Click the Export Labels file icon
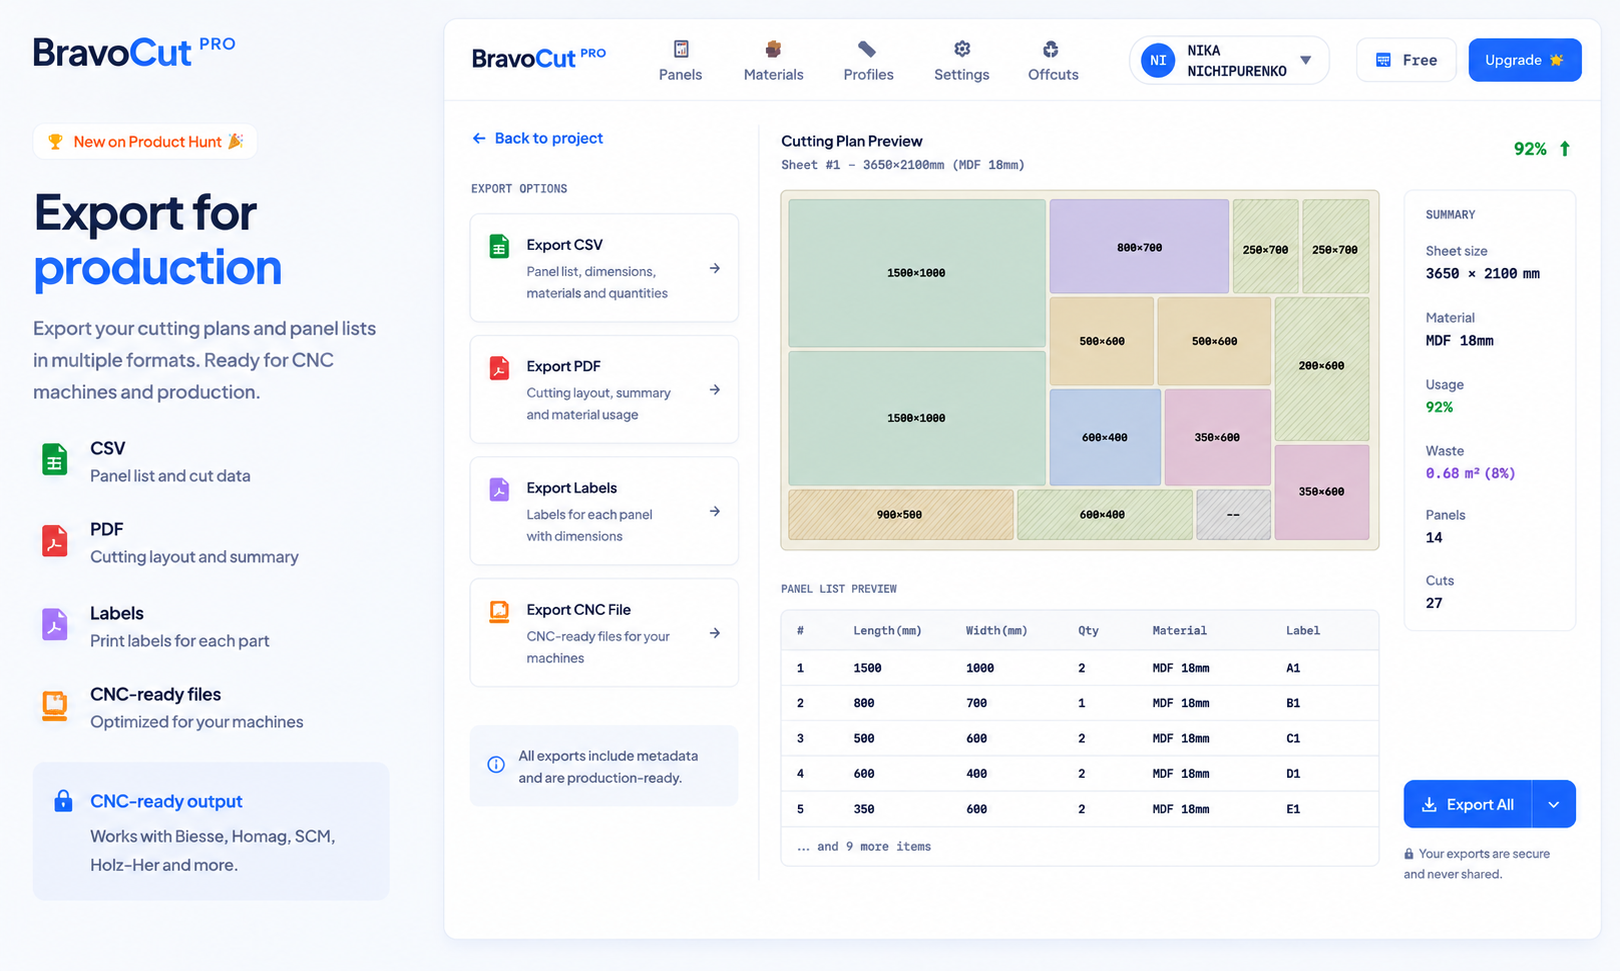This screenshot has height=971, width=1620. pyautogui.click(x=499, y=489)
